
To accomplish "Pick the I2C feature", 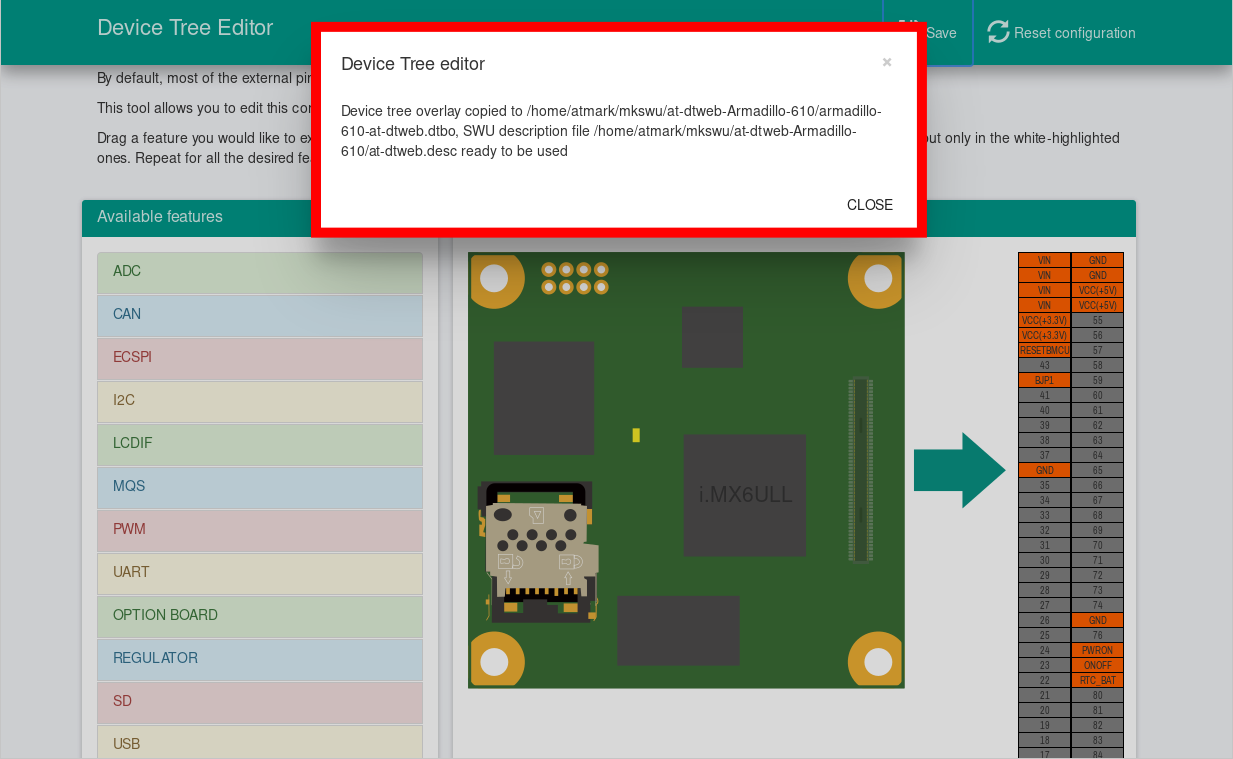I will click(x=259, y=401).
